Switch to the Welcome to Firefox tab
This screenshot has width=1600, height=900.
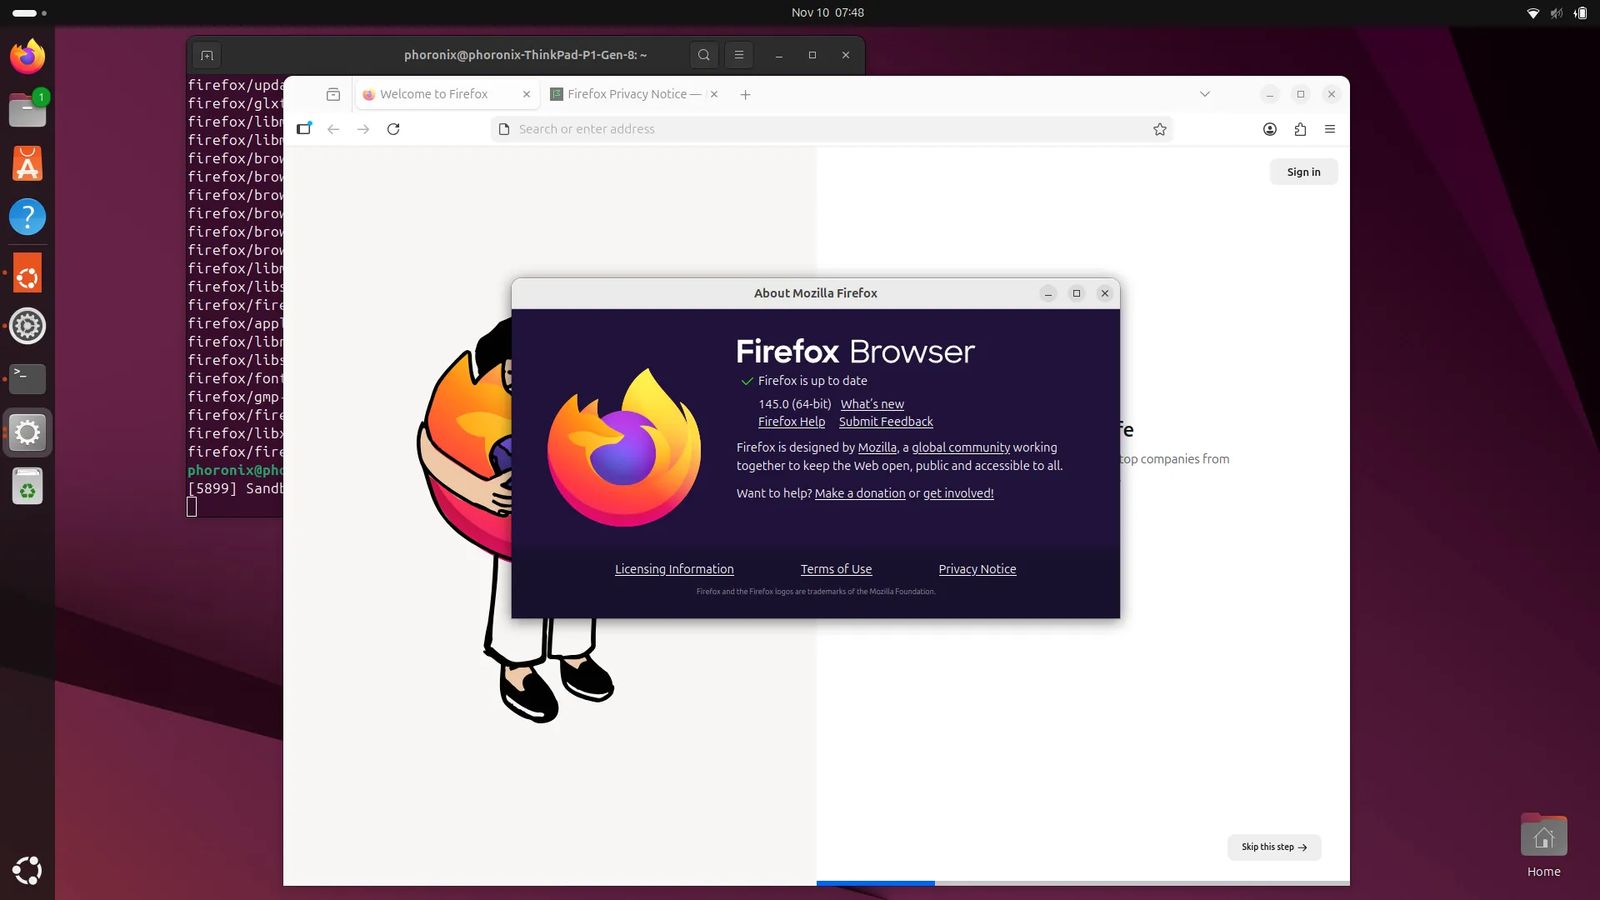pos(437,94)
